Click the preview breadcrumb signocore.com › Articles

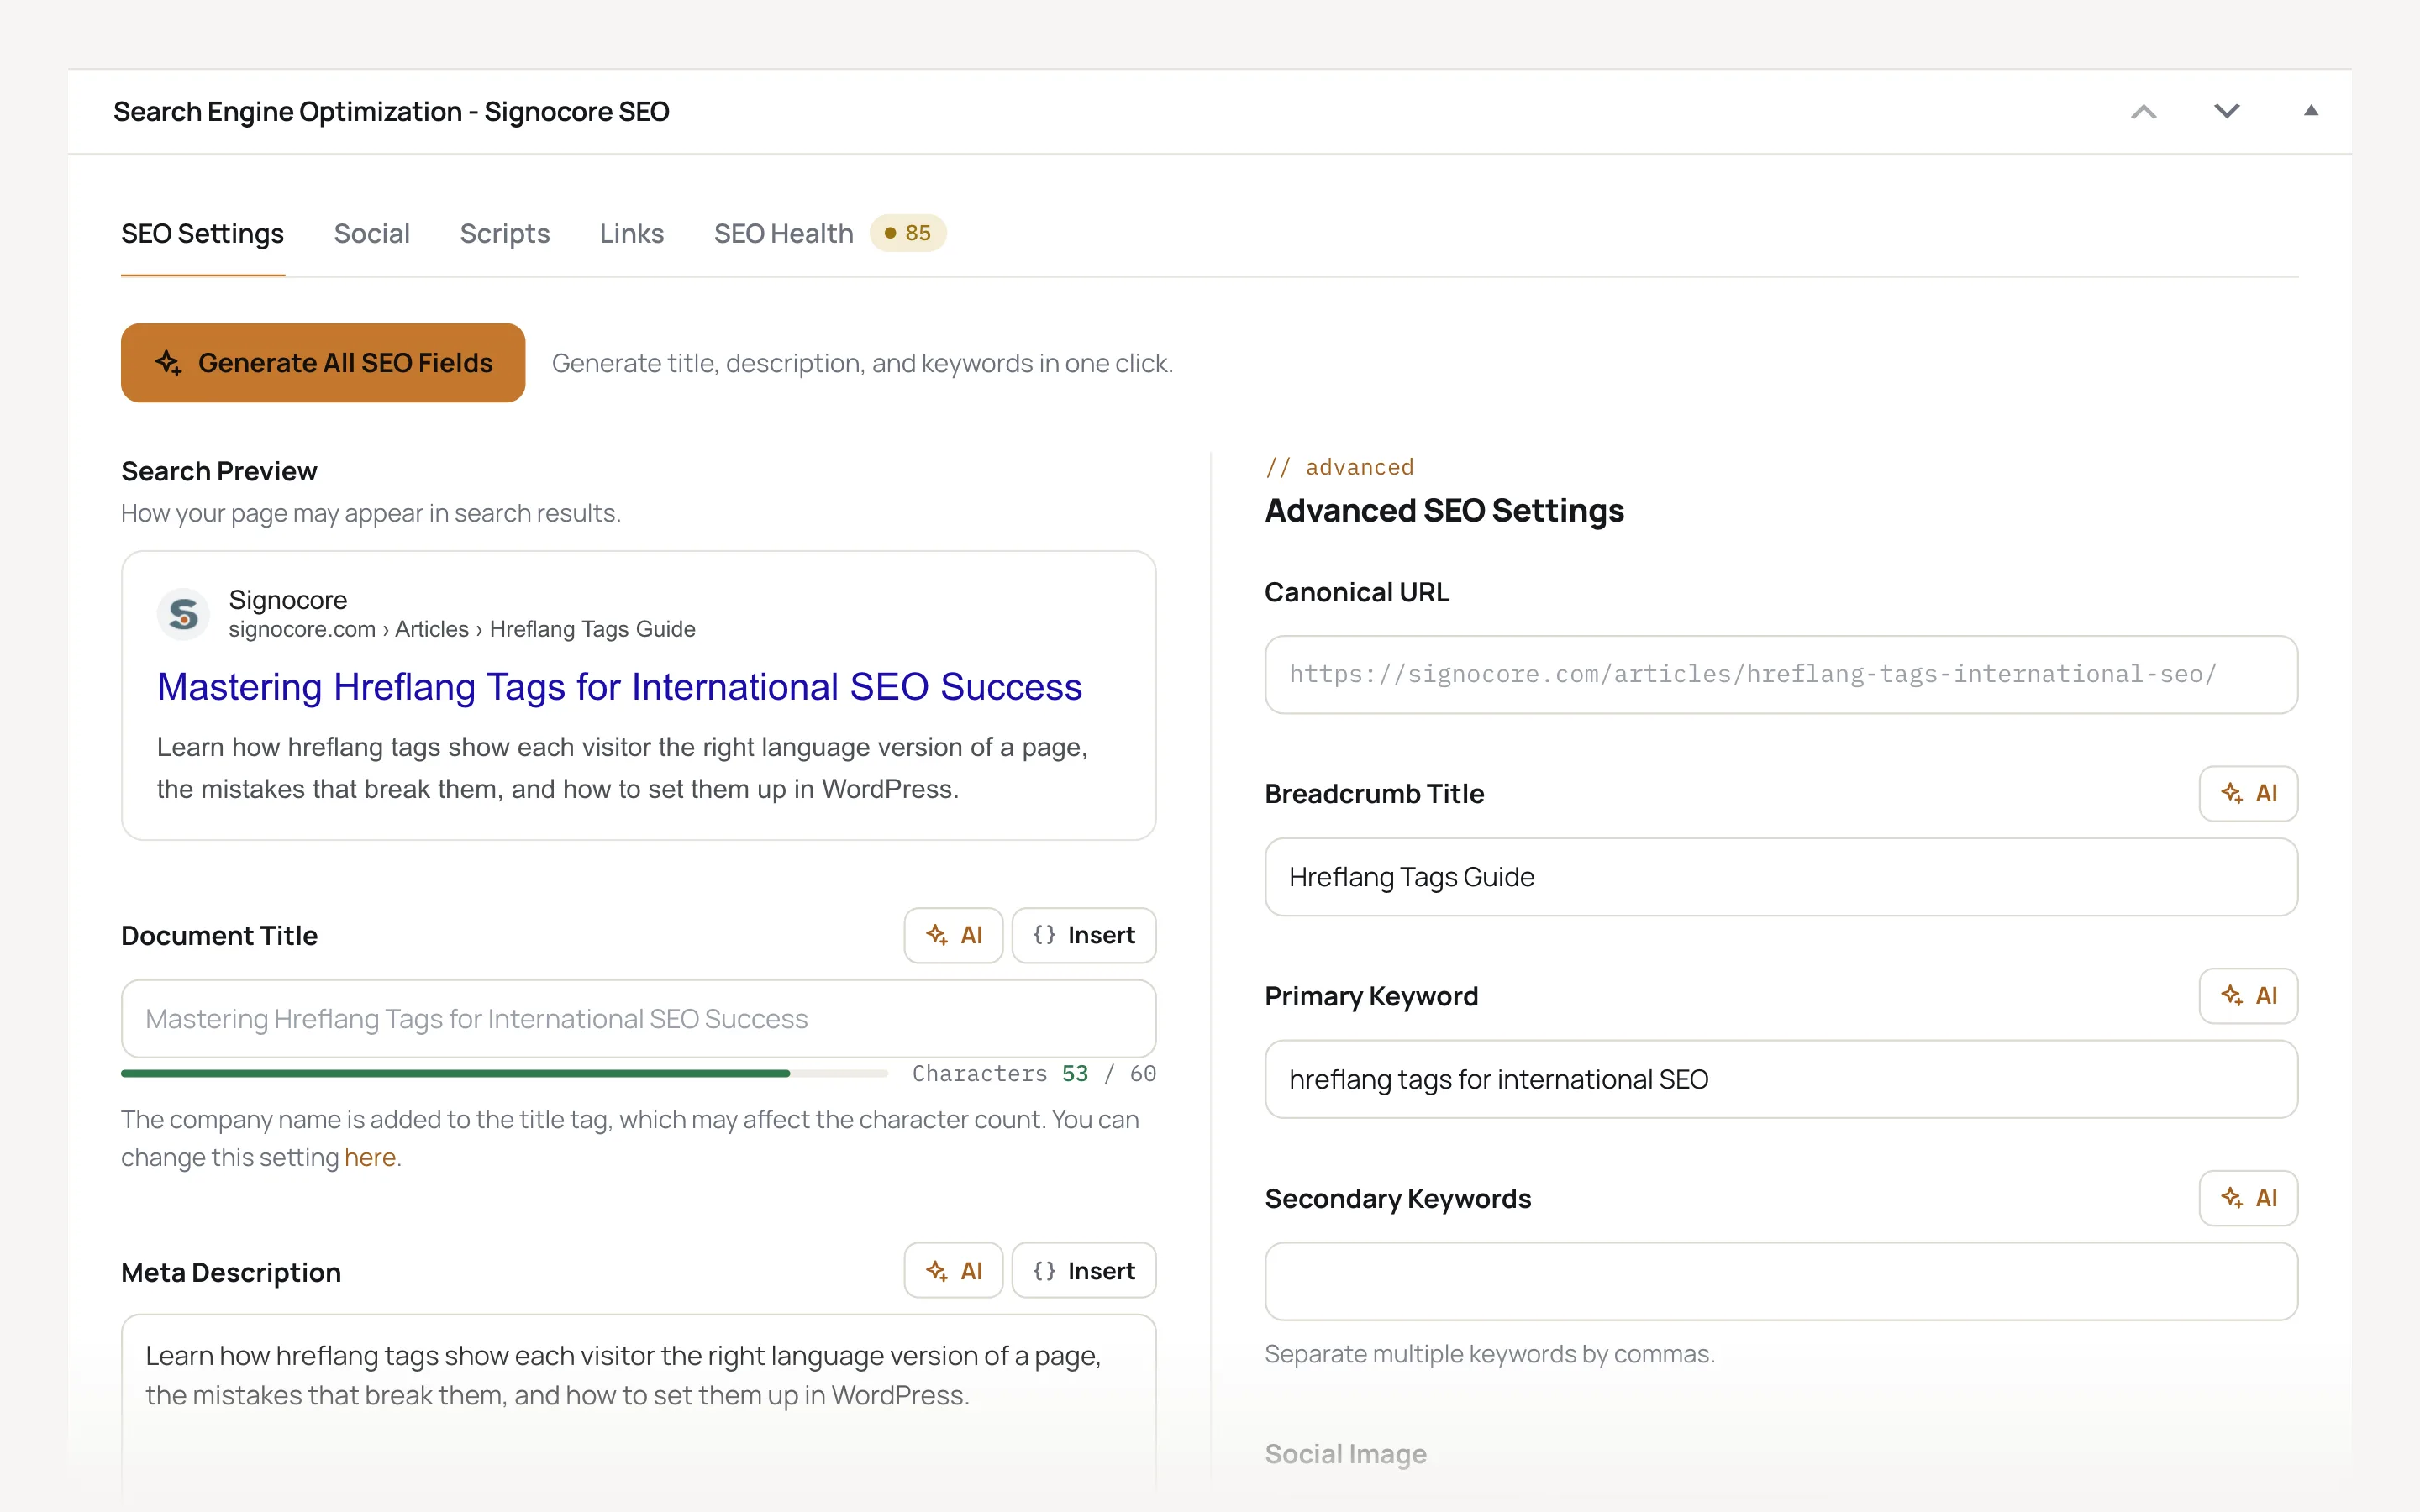(x=348, y=629)
